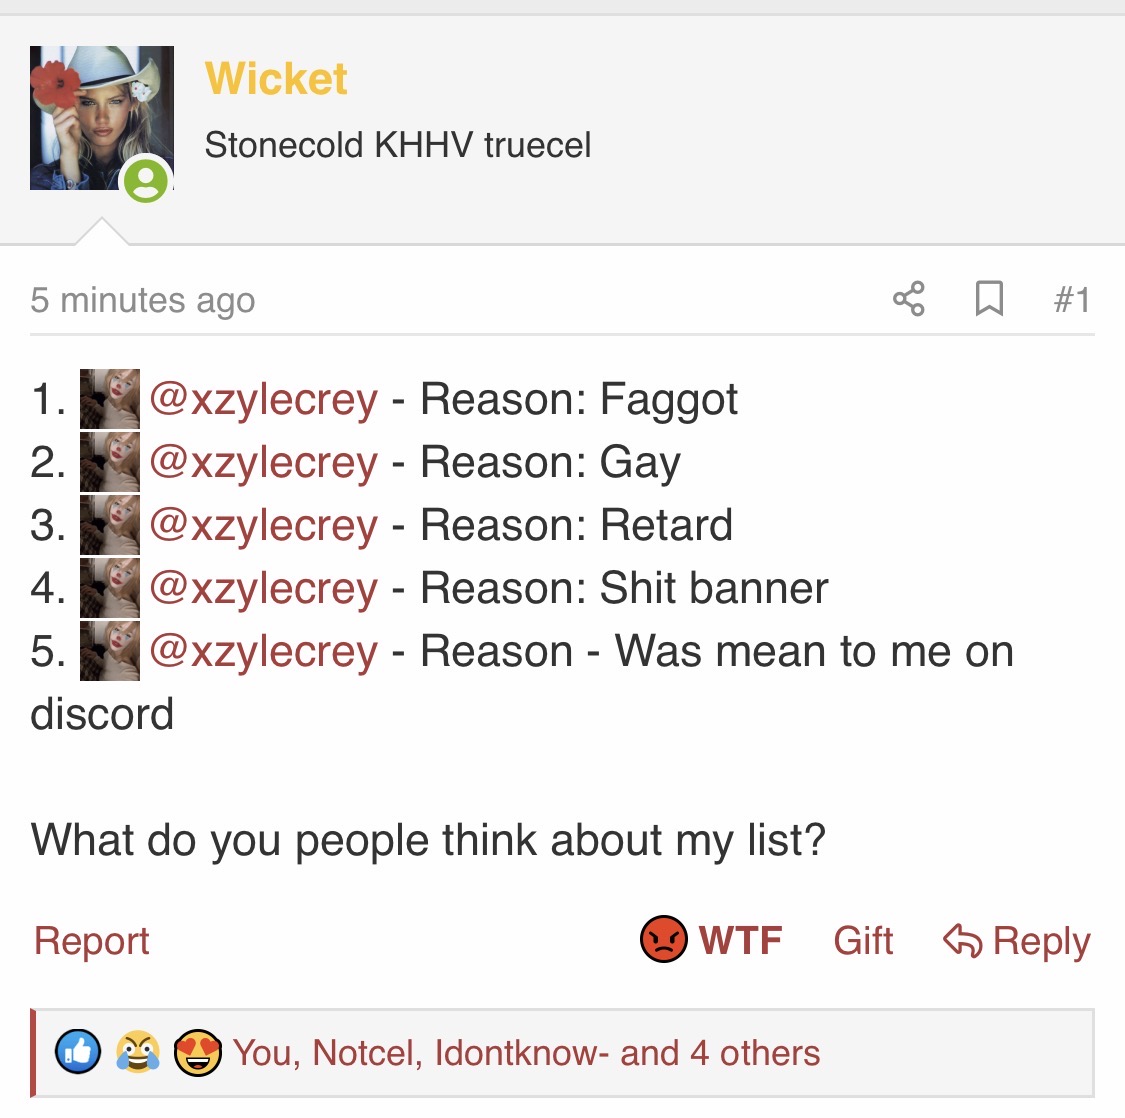Open the Idontknow- user link in reactions

click(x=522, y=1053)
